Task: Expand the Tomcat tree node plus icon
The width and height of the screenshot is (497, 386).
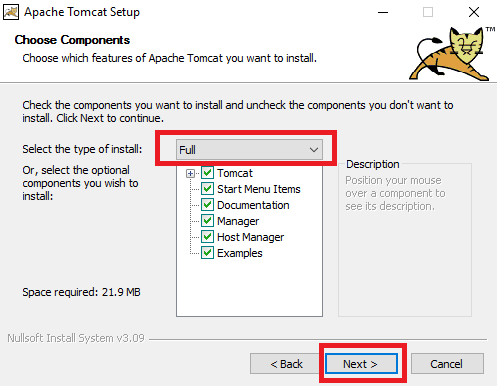Action: pos(190,173)
